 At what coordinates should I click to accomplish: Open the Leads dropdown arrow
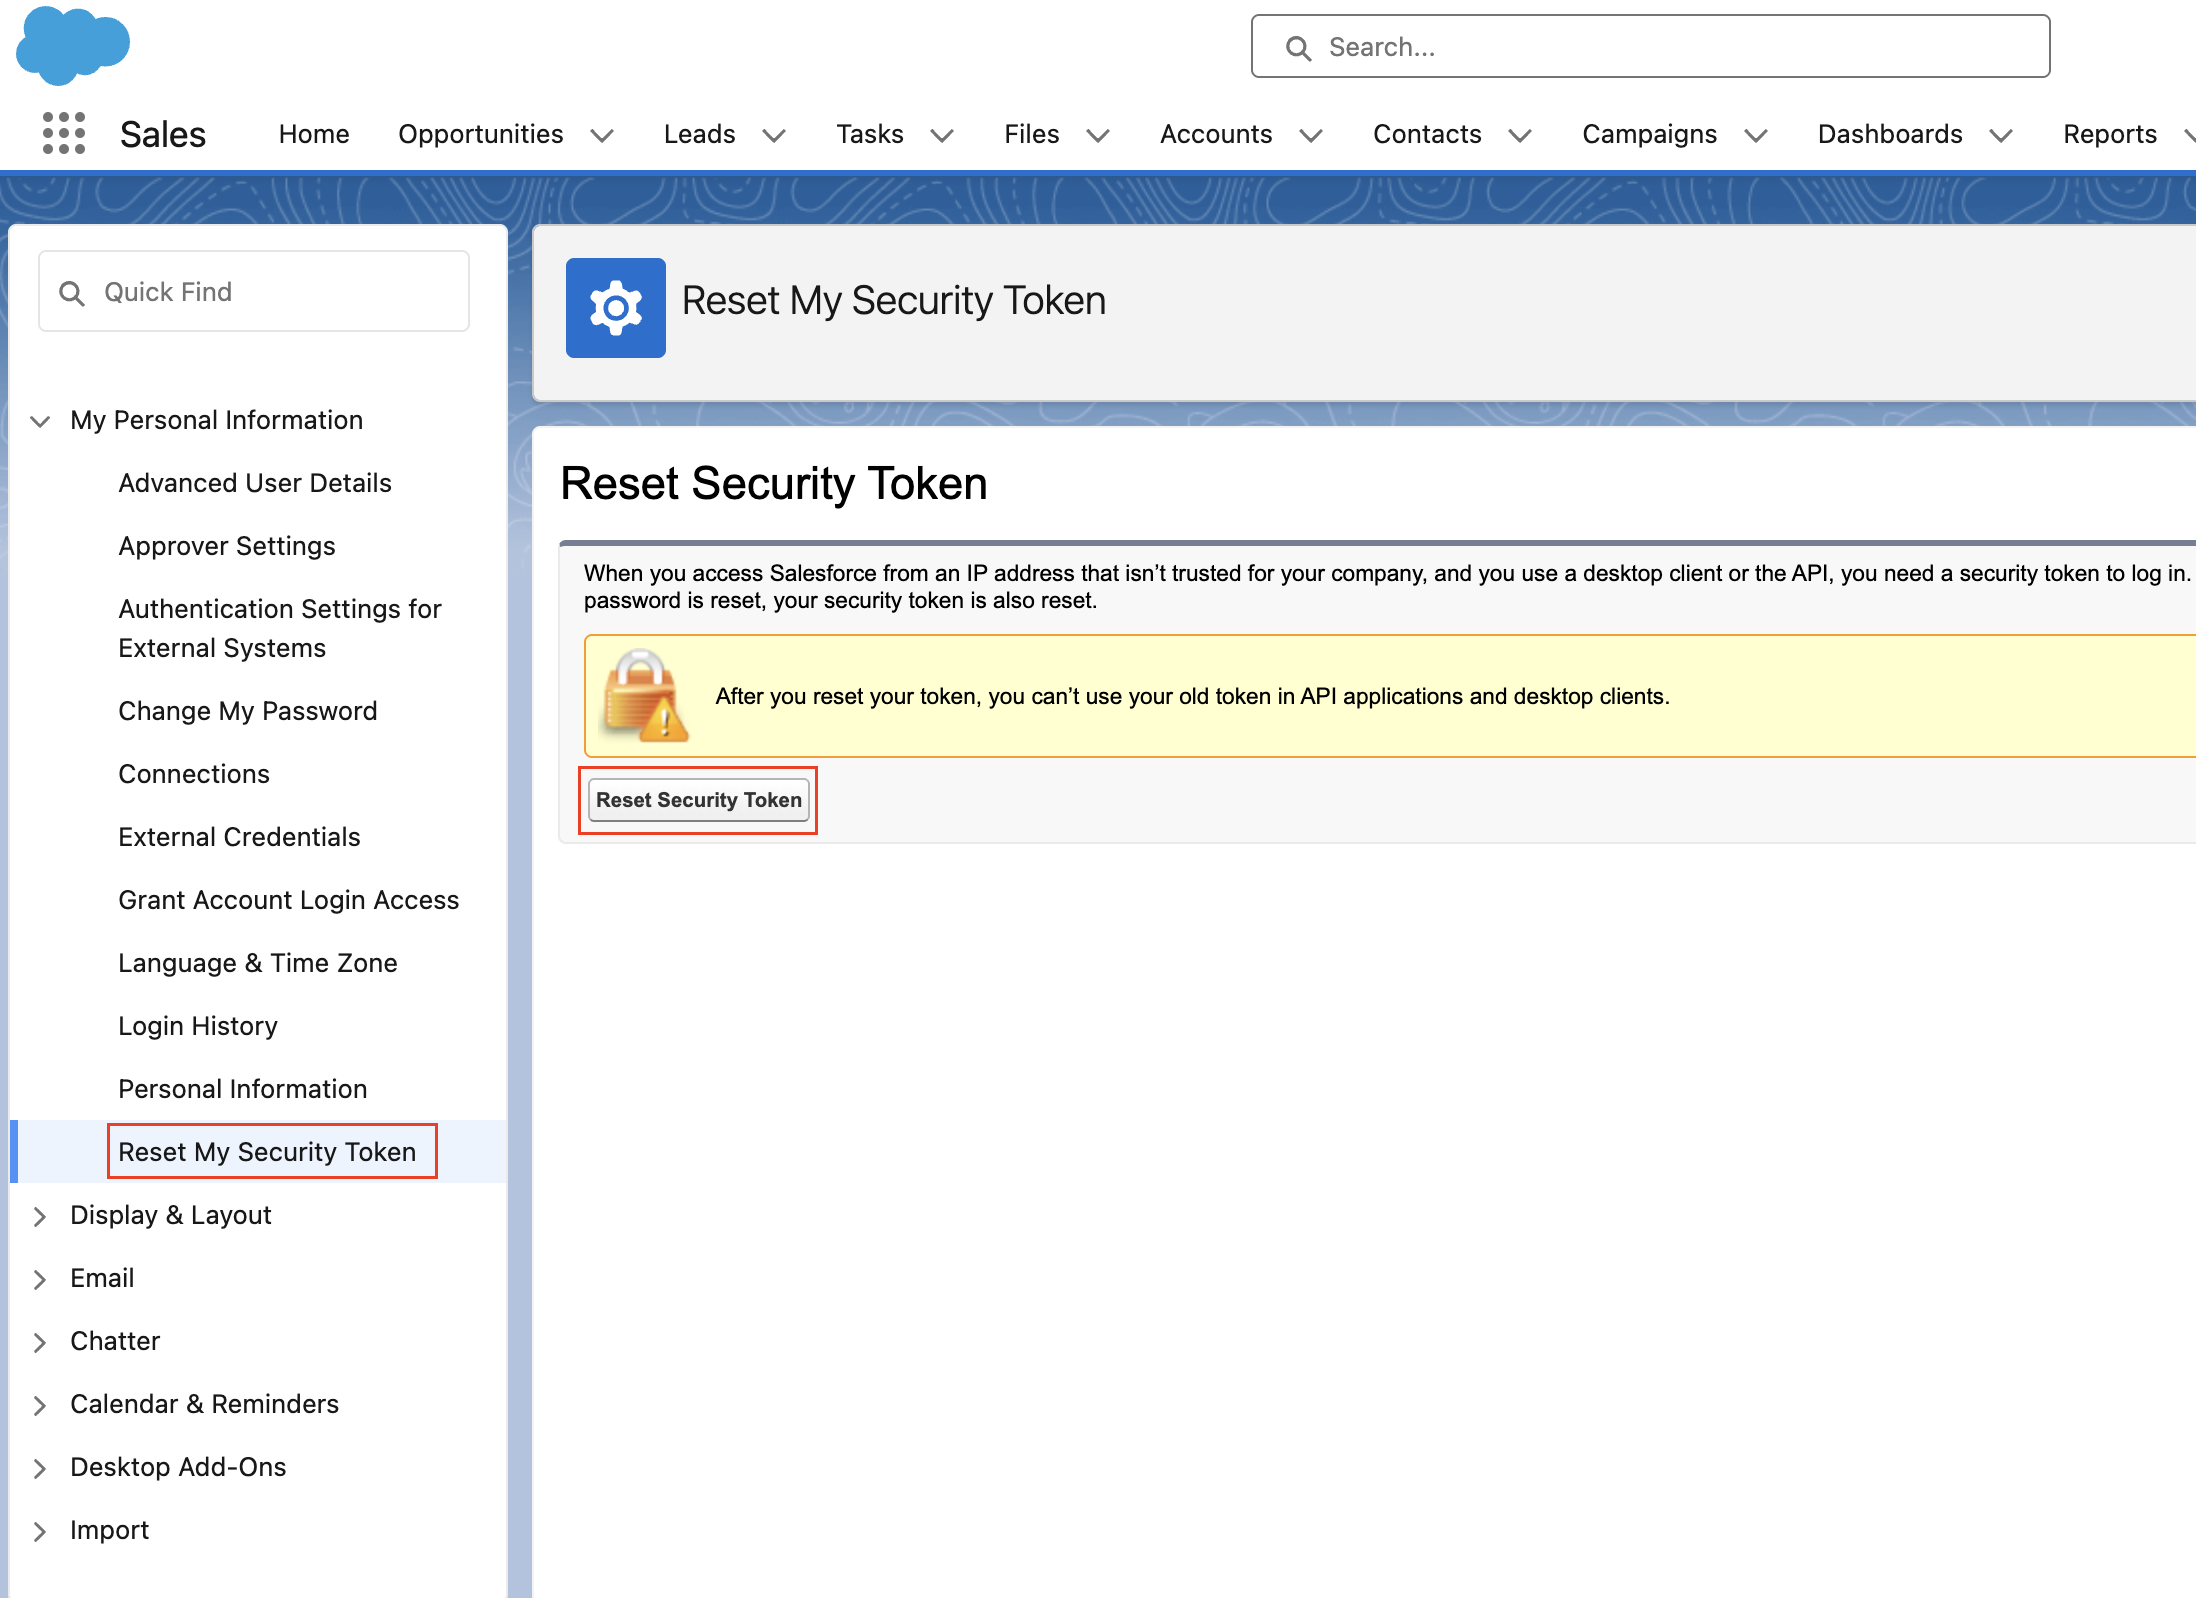click(x=774, y=136)
